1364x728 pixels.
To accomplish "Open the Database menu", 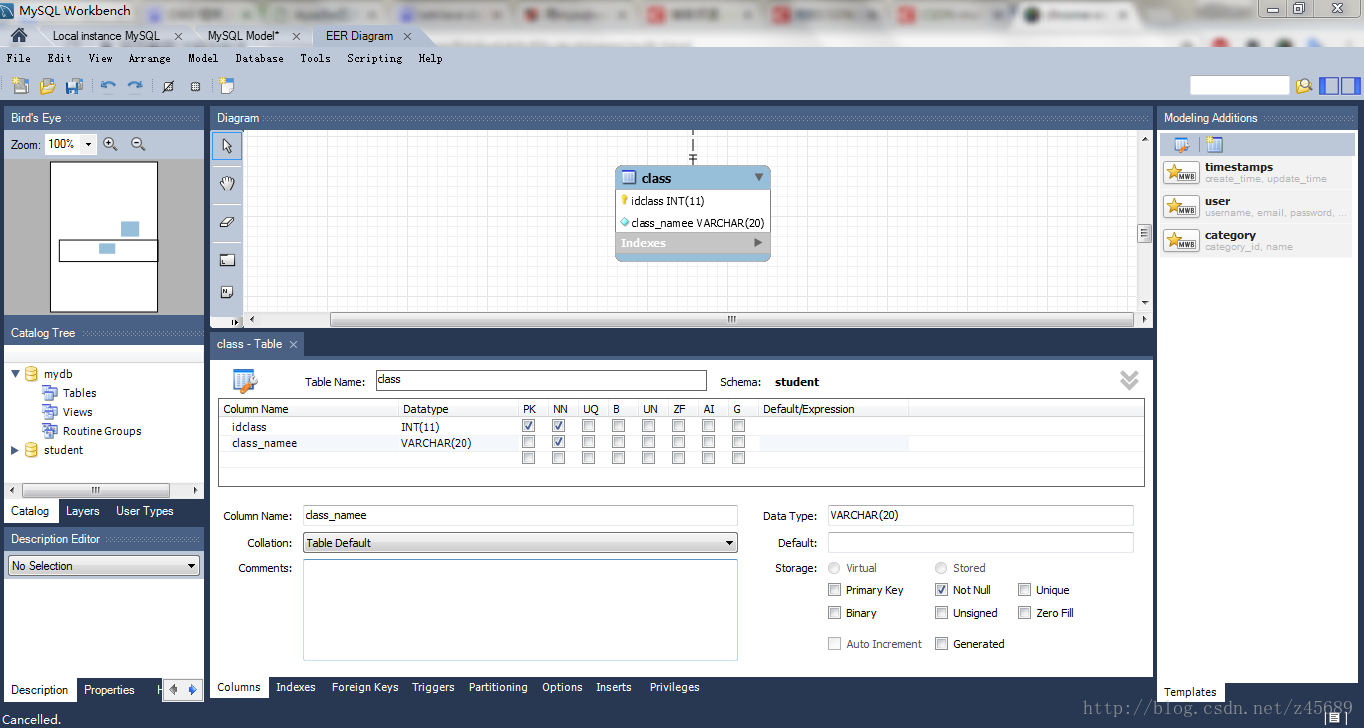I will point(259,58).
